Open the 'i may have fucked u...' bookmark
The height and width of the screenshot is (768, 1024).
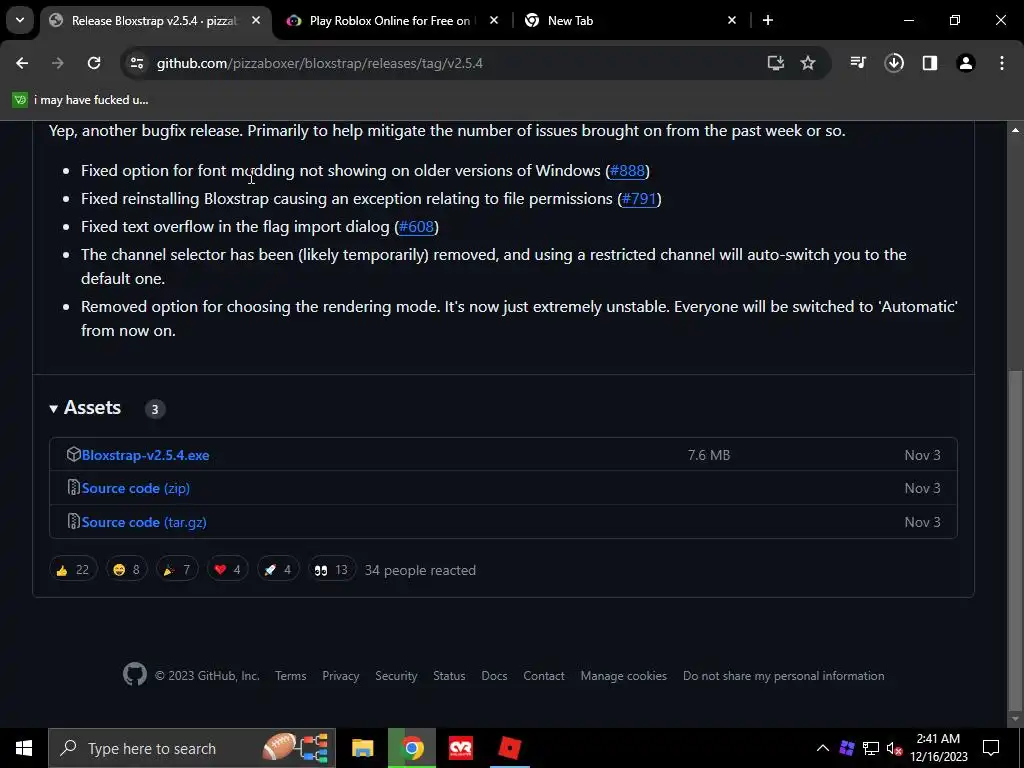[80, 100]
